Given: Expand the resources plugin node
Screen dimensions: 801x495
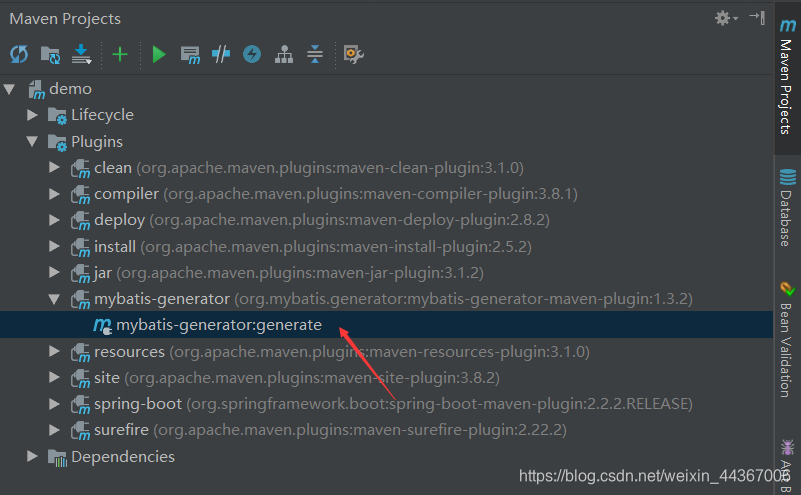Looking at the screenshot, I should click(x=54, y=351).
